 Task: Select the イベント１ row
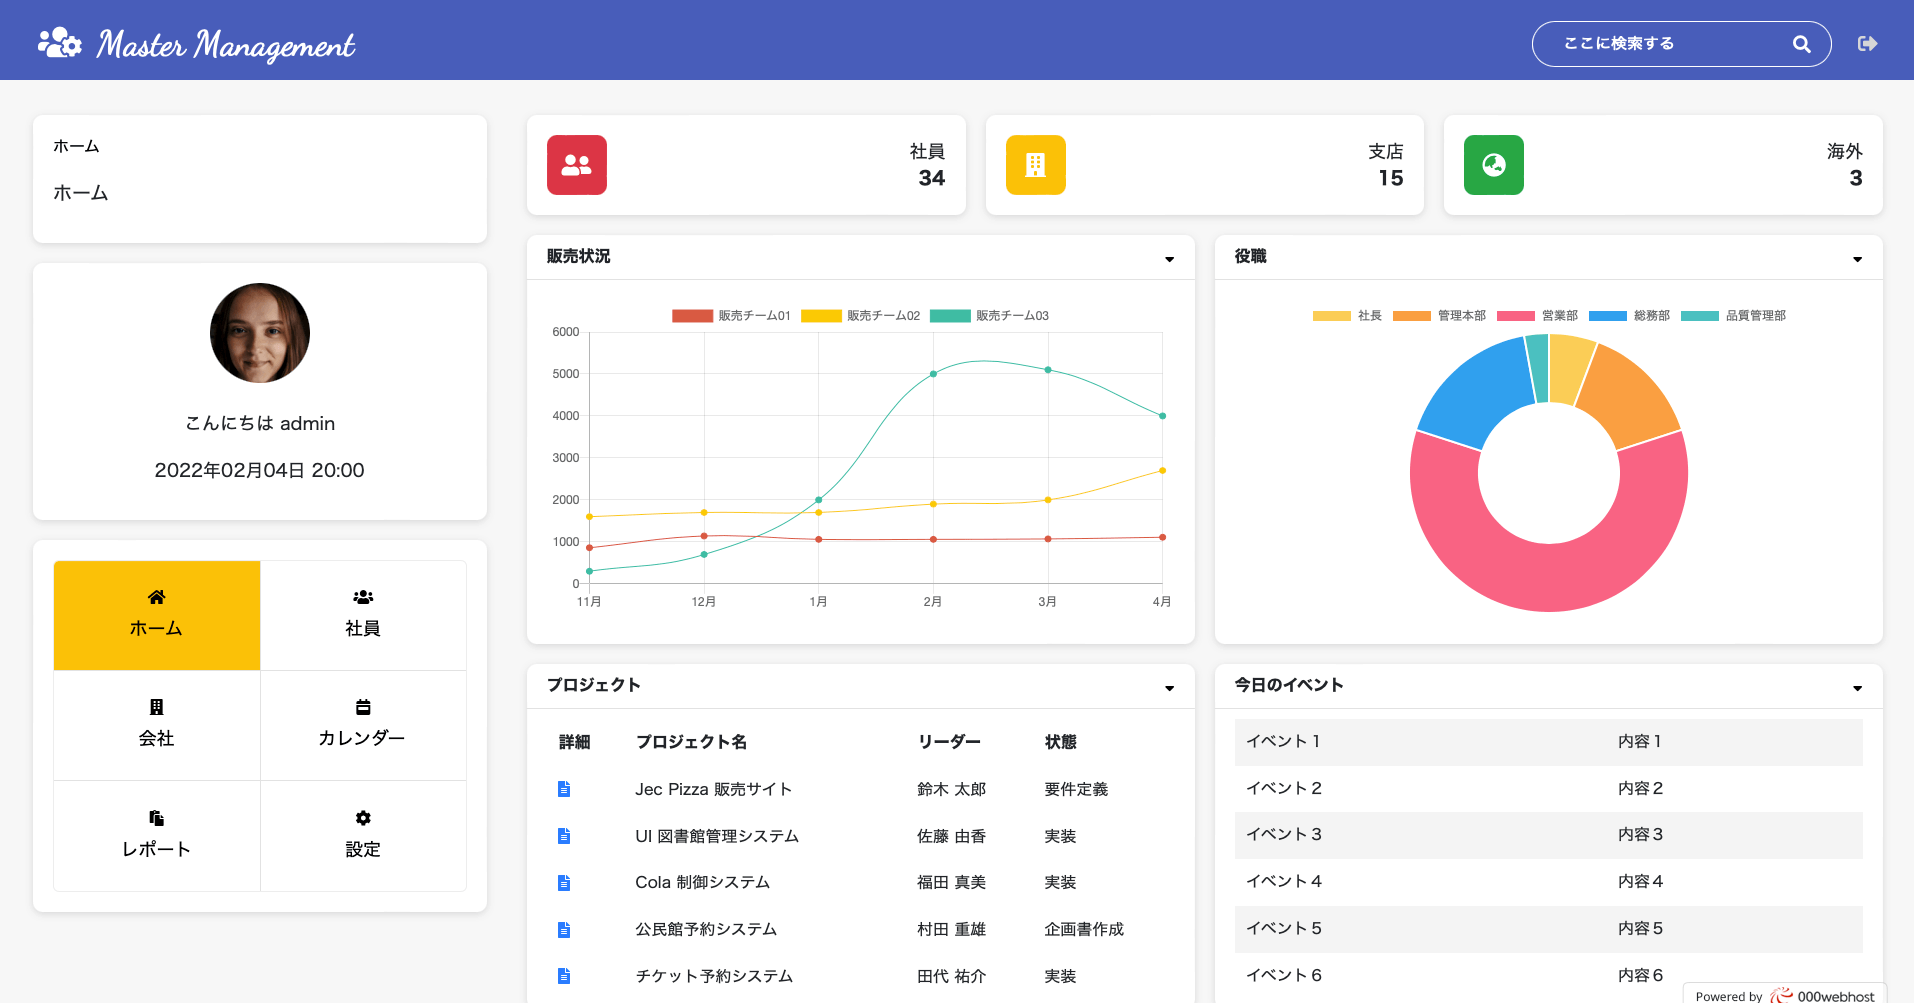(x=1548, y=742)
